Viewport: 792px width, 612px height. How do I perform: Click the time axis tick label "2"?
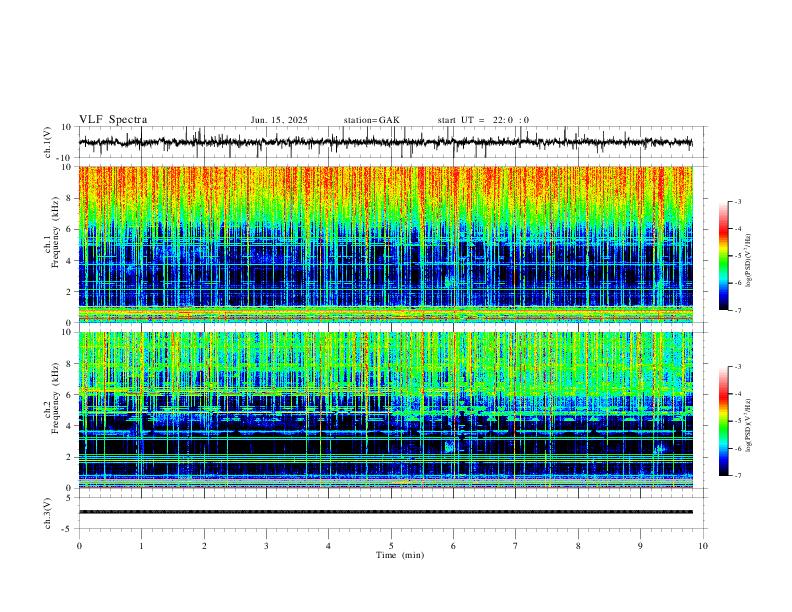coord(204,546)
